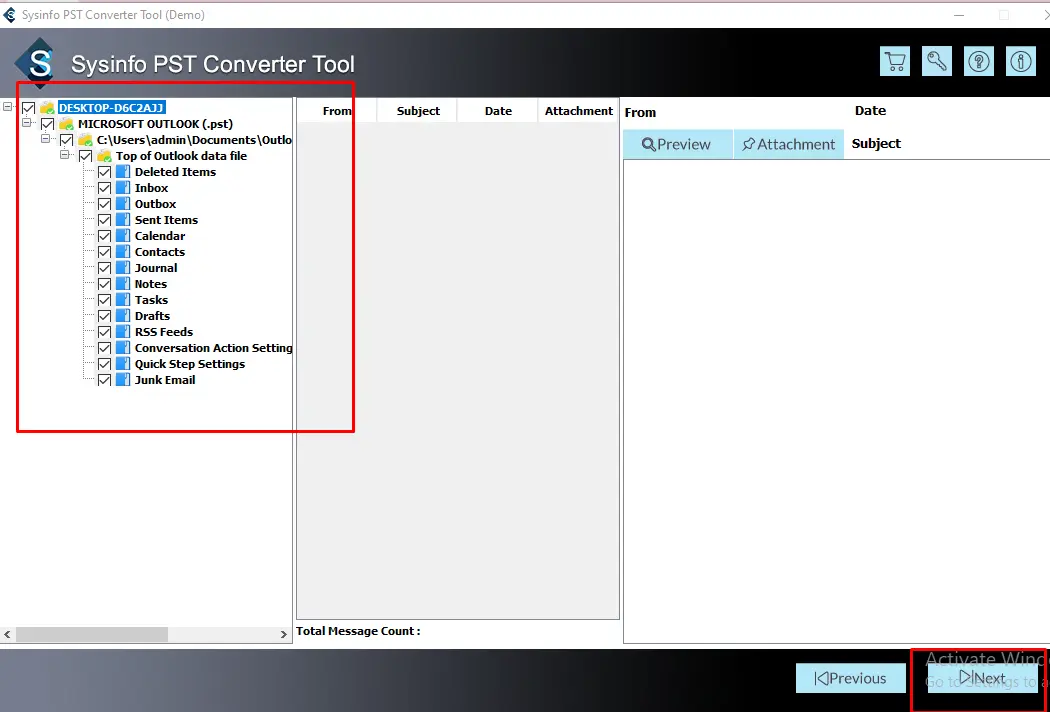Click the info about icon
This screenshot has width=1050, height=712.
(x=1021, y=62)
